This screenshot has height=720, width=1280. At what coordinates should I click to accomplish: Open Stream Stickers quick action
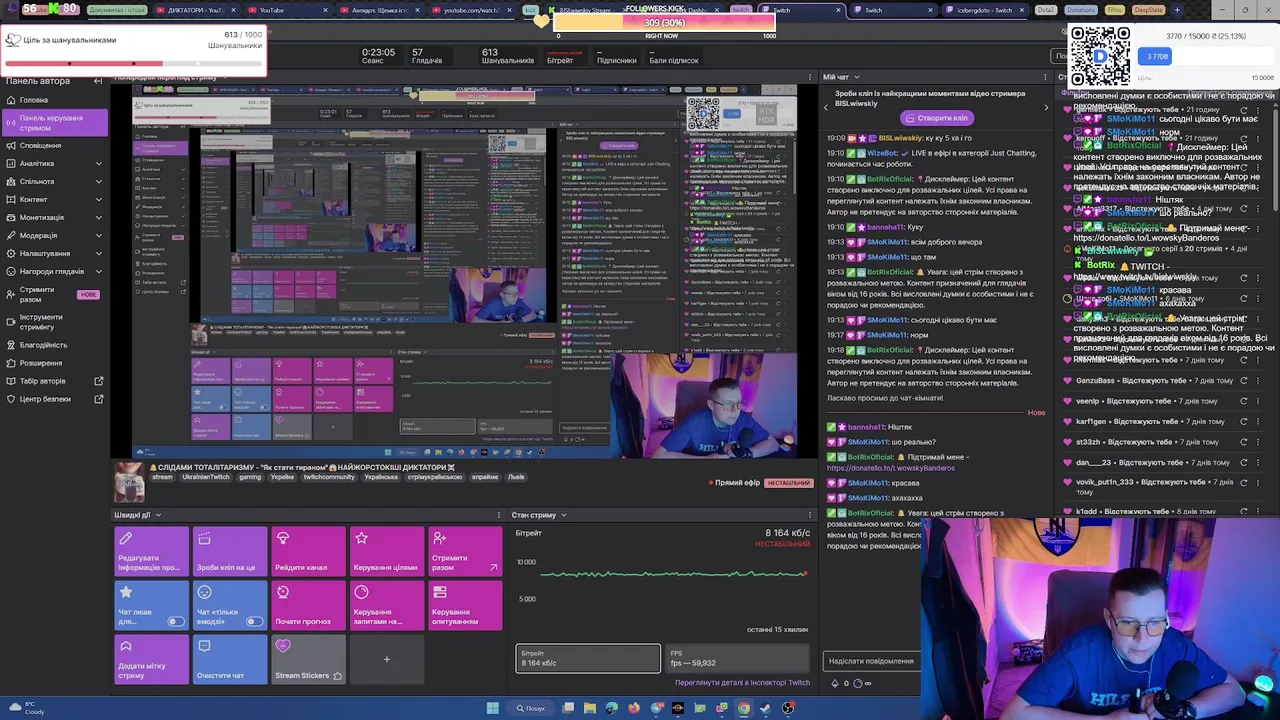308,660
